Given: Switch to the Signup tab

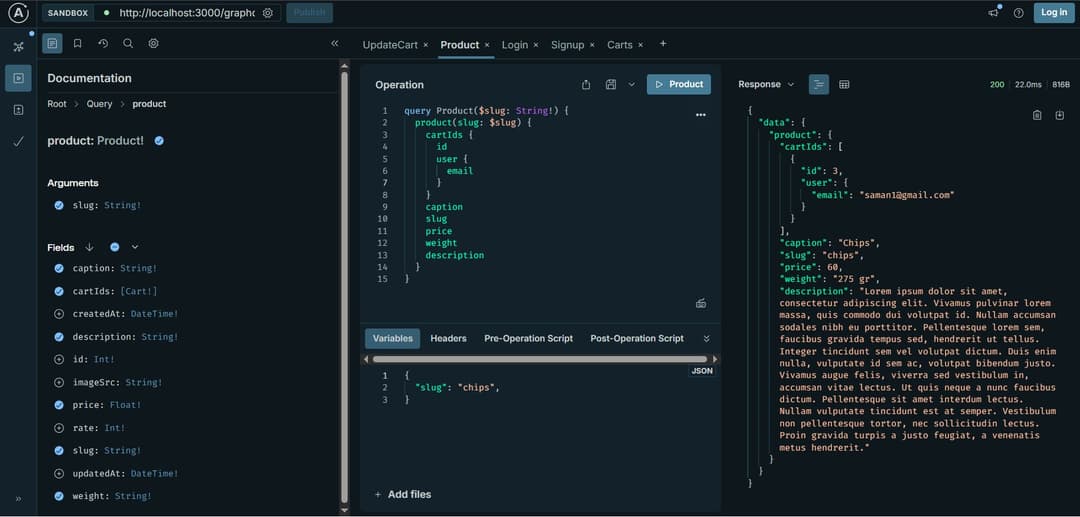Looking at the screenshot, I should pyautogui.click(x=568, y=45).
